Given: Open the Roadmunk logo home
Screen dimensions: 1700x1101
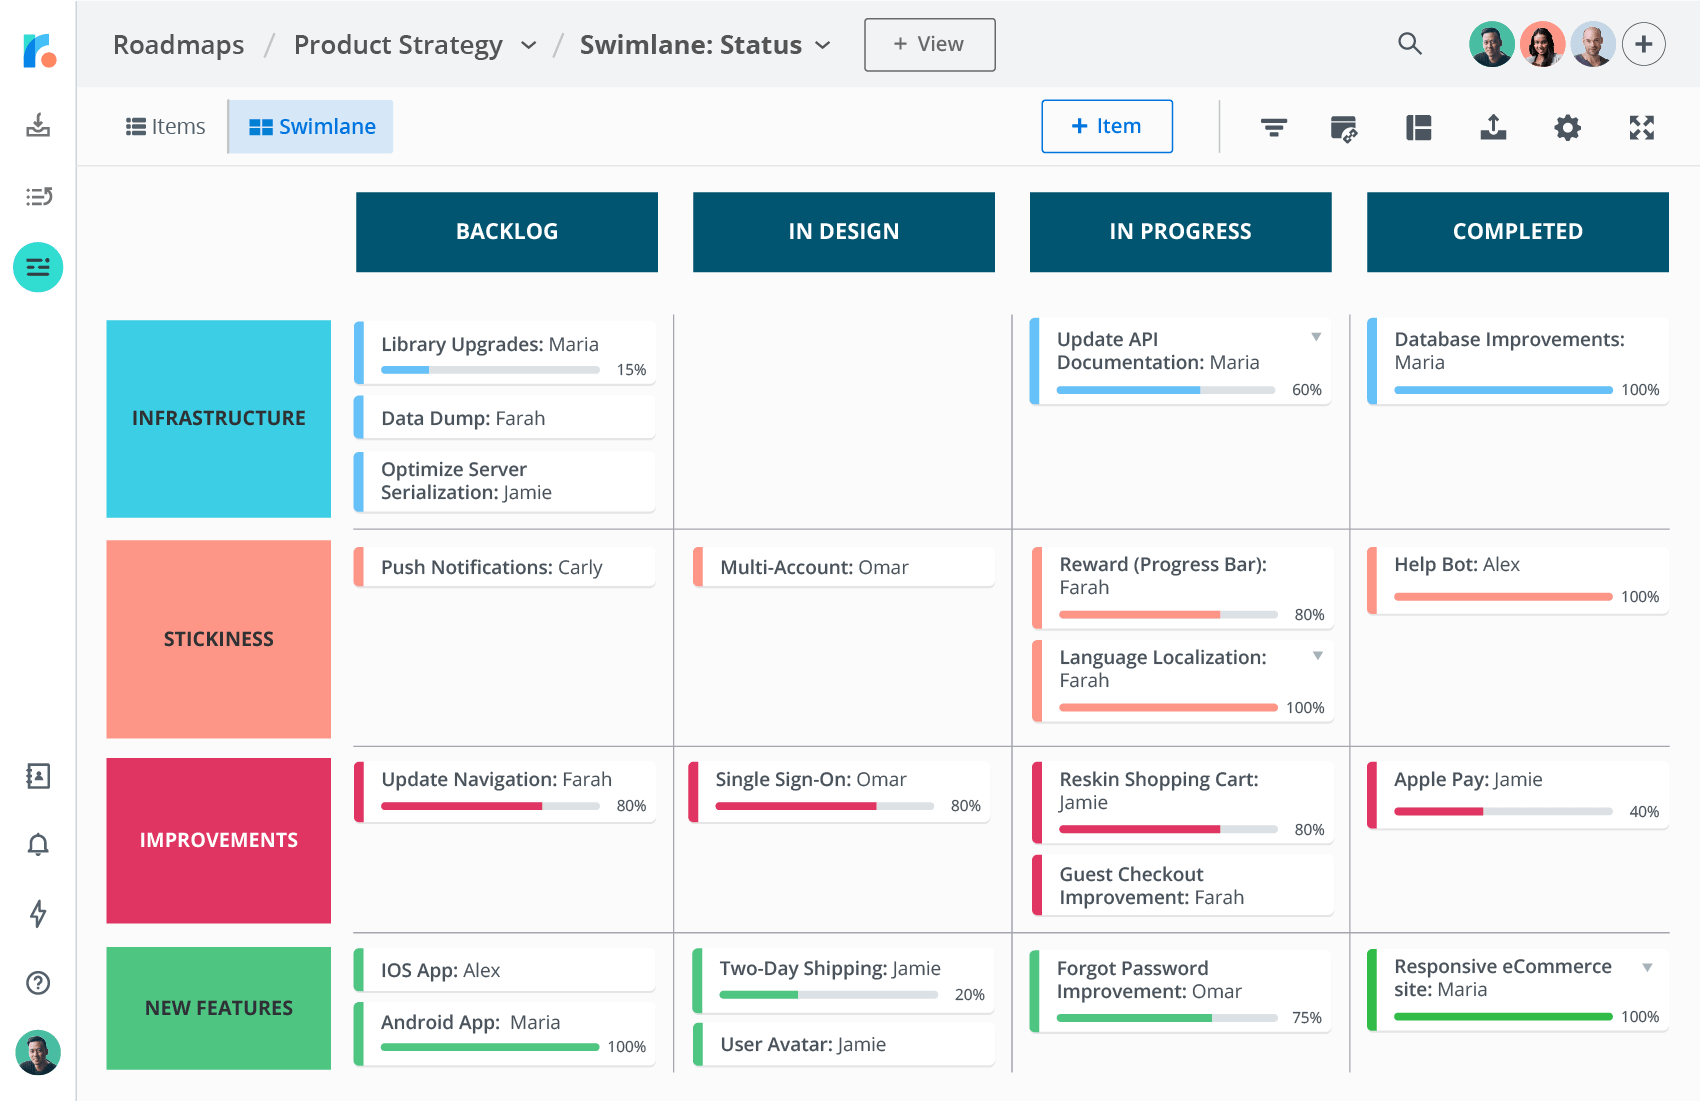Looking at the screenshot, I should [39, 49].
